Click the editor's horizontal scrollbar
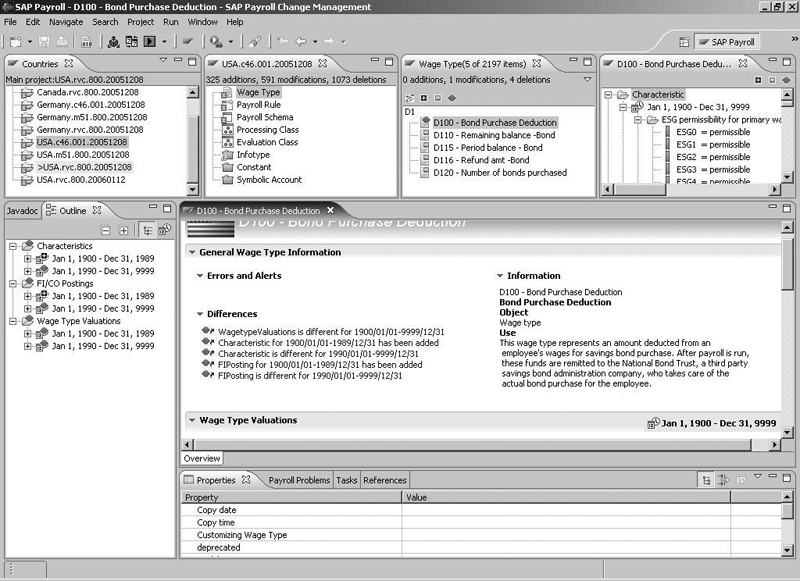 [472, 445]
